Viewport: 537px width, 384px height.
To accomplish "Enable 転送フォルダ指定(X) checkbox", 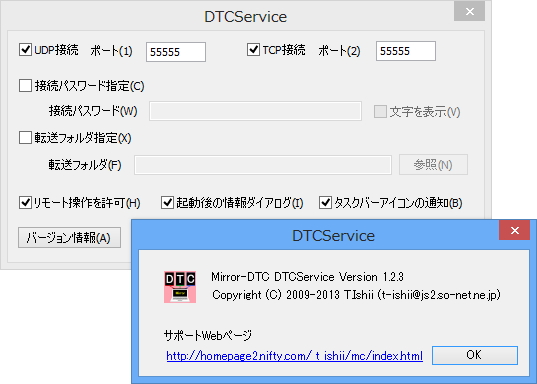I will click(25, 138).
